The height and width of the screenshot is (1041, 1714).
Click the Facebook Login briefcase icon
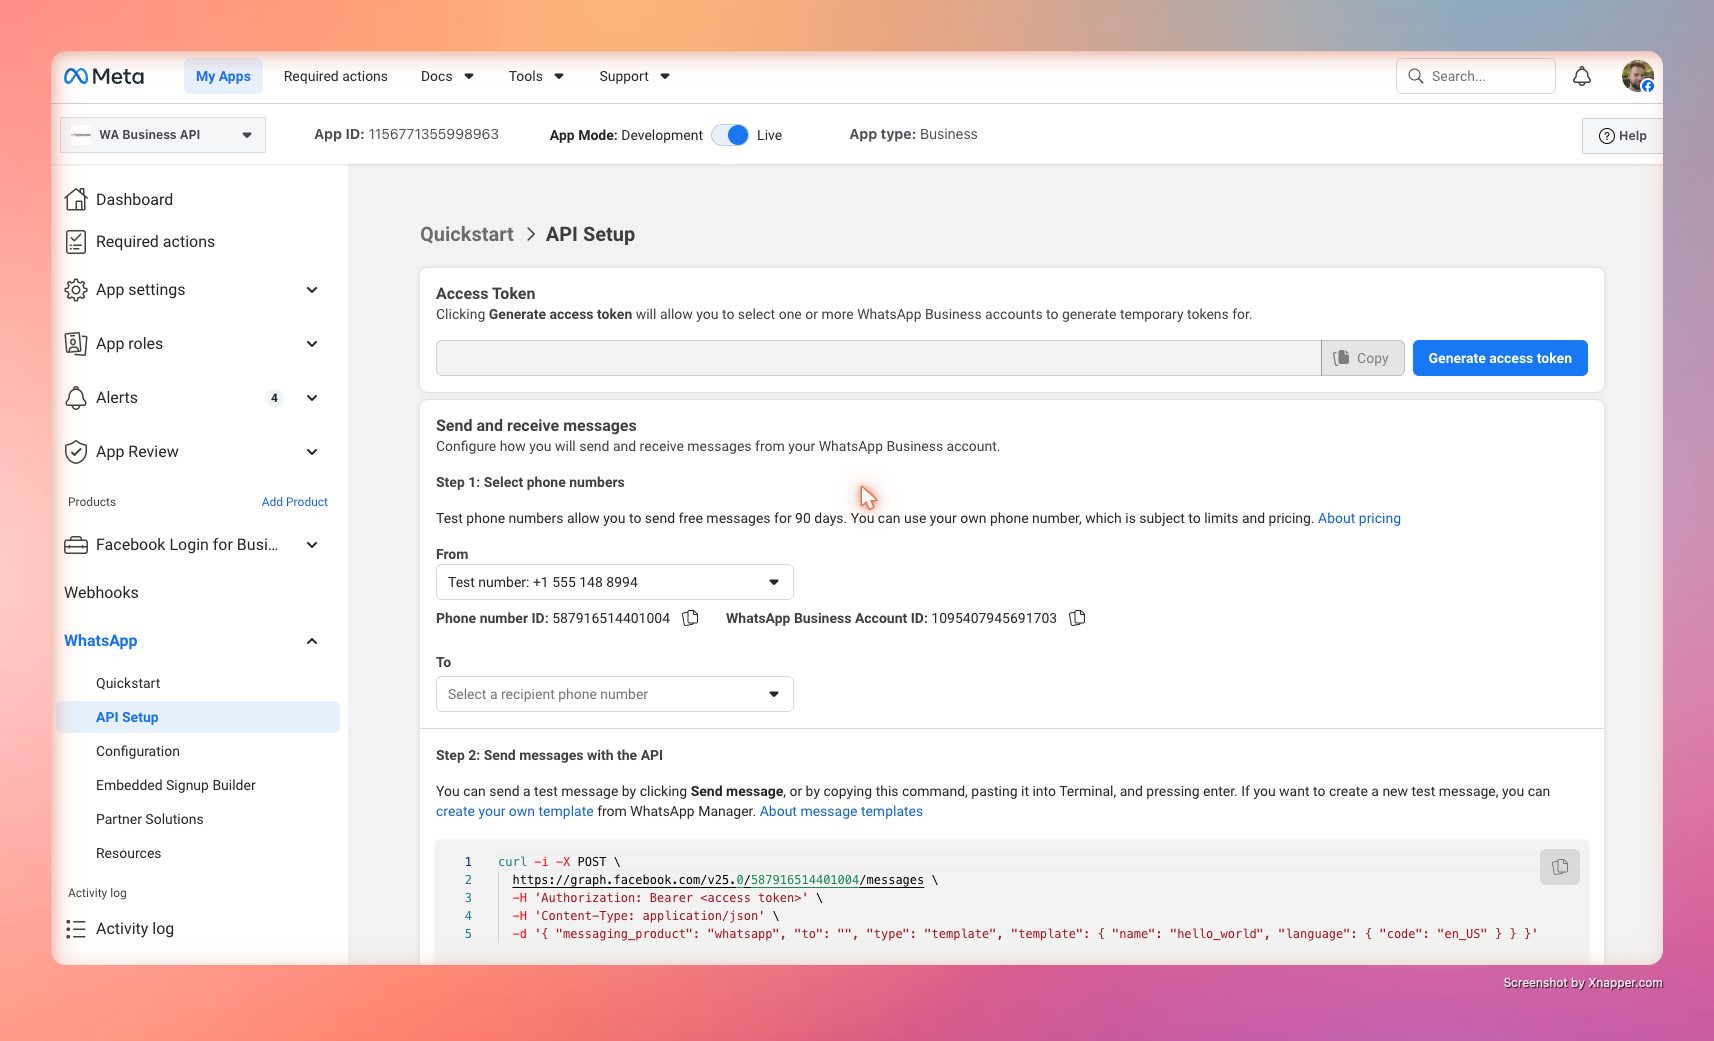pyautogui.click(x=76, y=544)
